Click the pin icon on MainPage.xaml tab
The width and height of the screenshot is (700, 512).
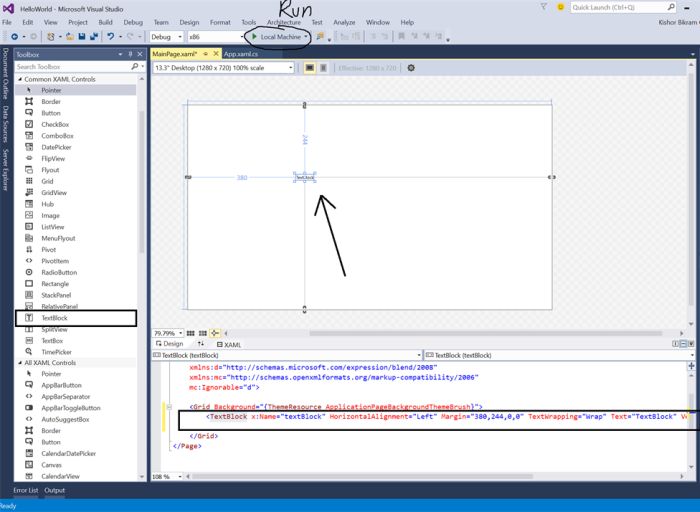click(x=206, y=54)
